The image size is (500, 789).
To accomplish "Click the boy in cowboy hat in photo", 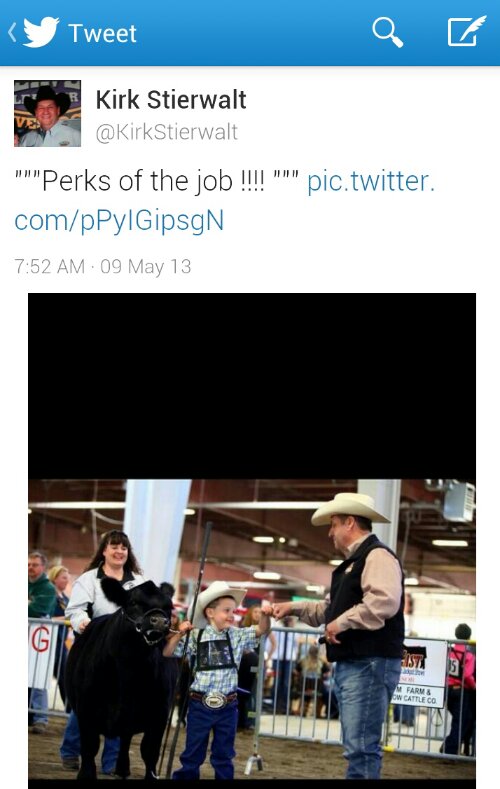I will 215,679.
